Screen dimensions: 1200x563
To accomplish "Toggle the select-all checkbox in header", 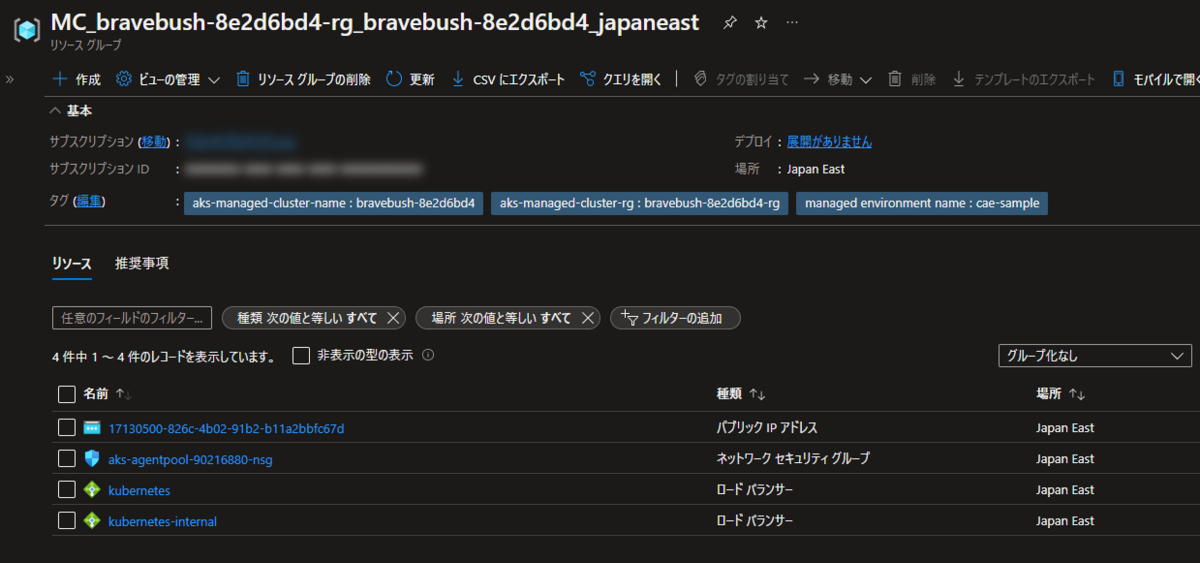I will pyautogui.click(x=67, y=394).
